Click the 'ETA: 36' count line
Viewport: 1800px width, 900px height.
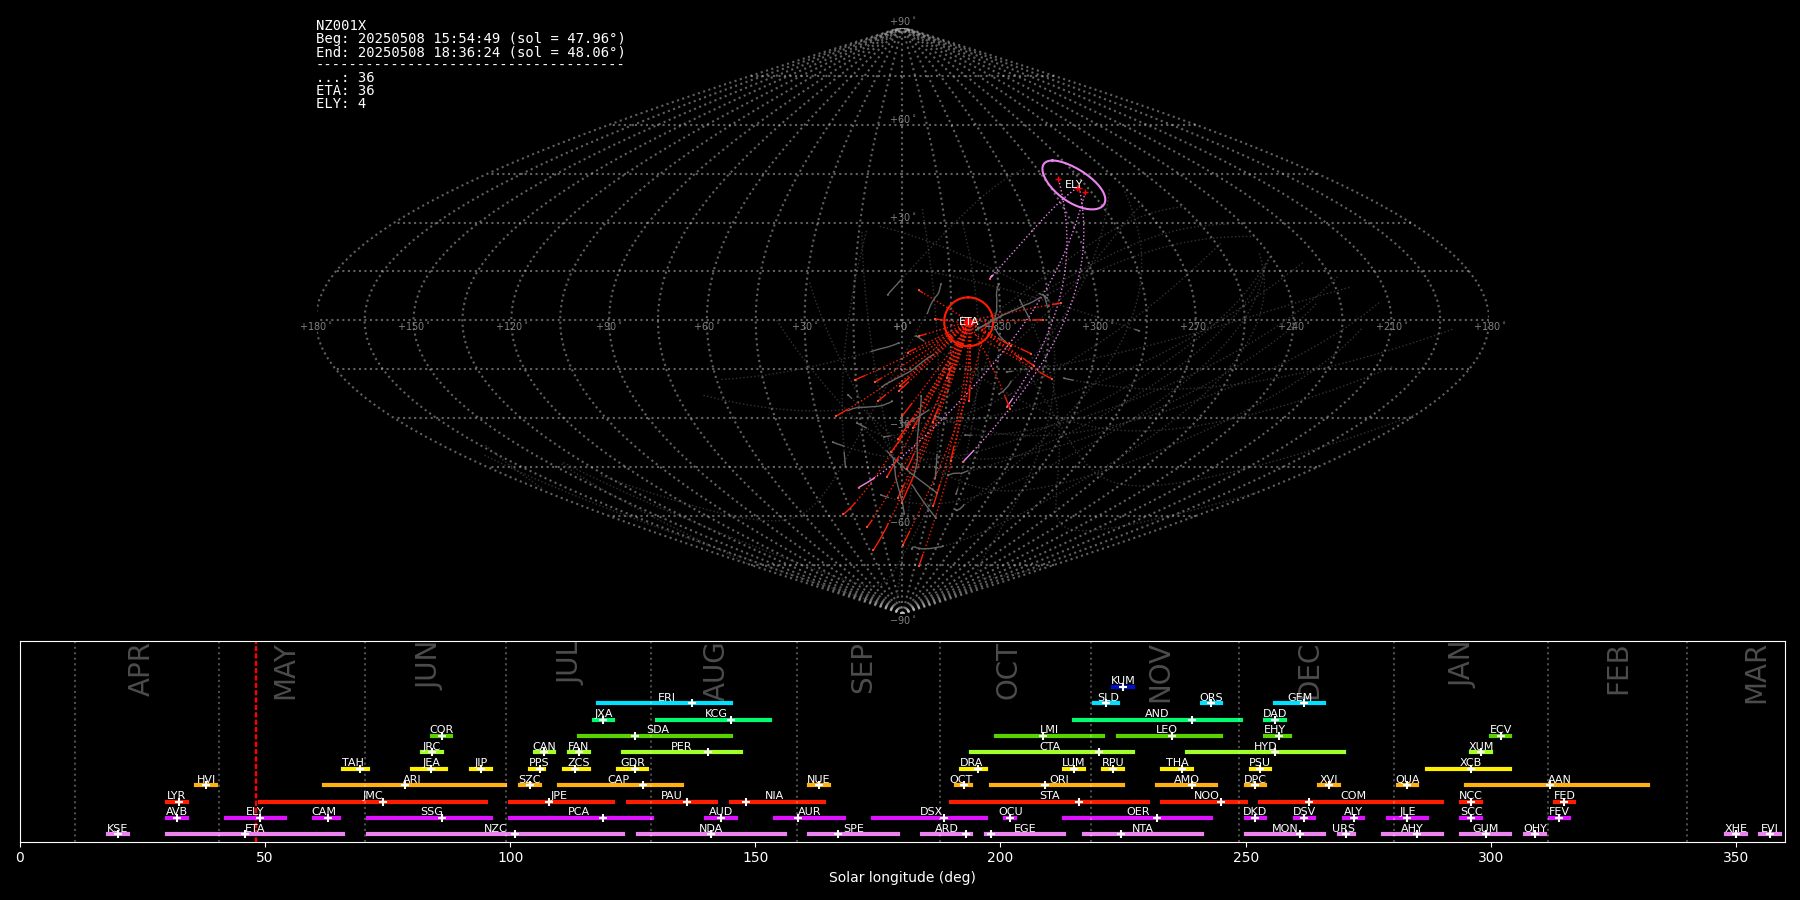click(x=345, y=91)
